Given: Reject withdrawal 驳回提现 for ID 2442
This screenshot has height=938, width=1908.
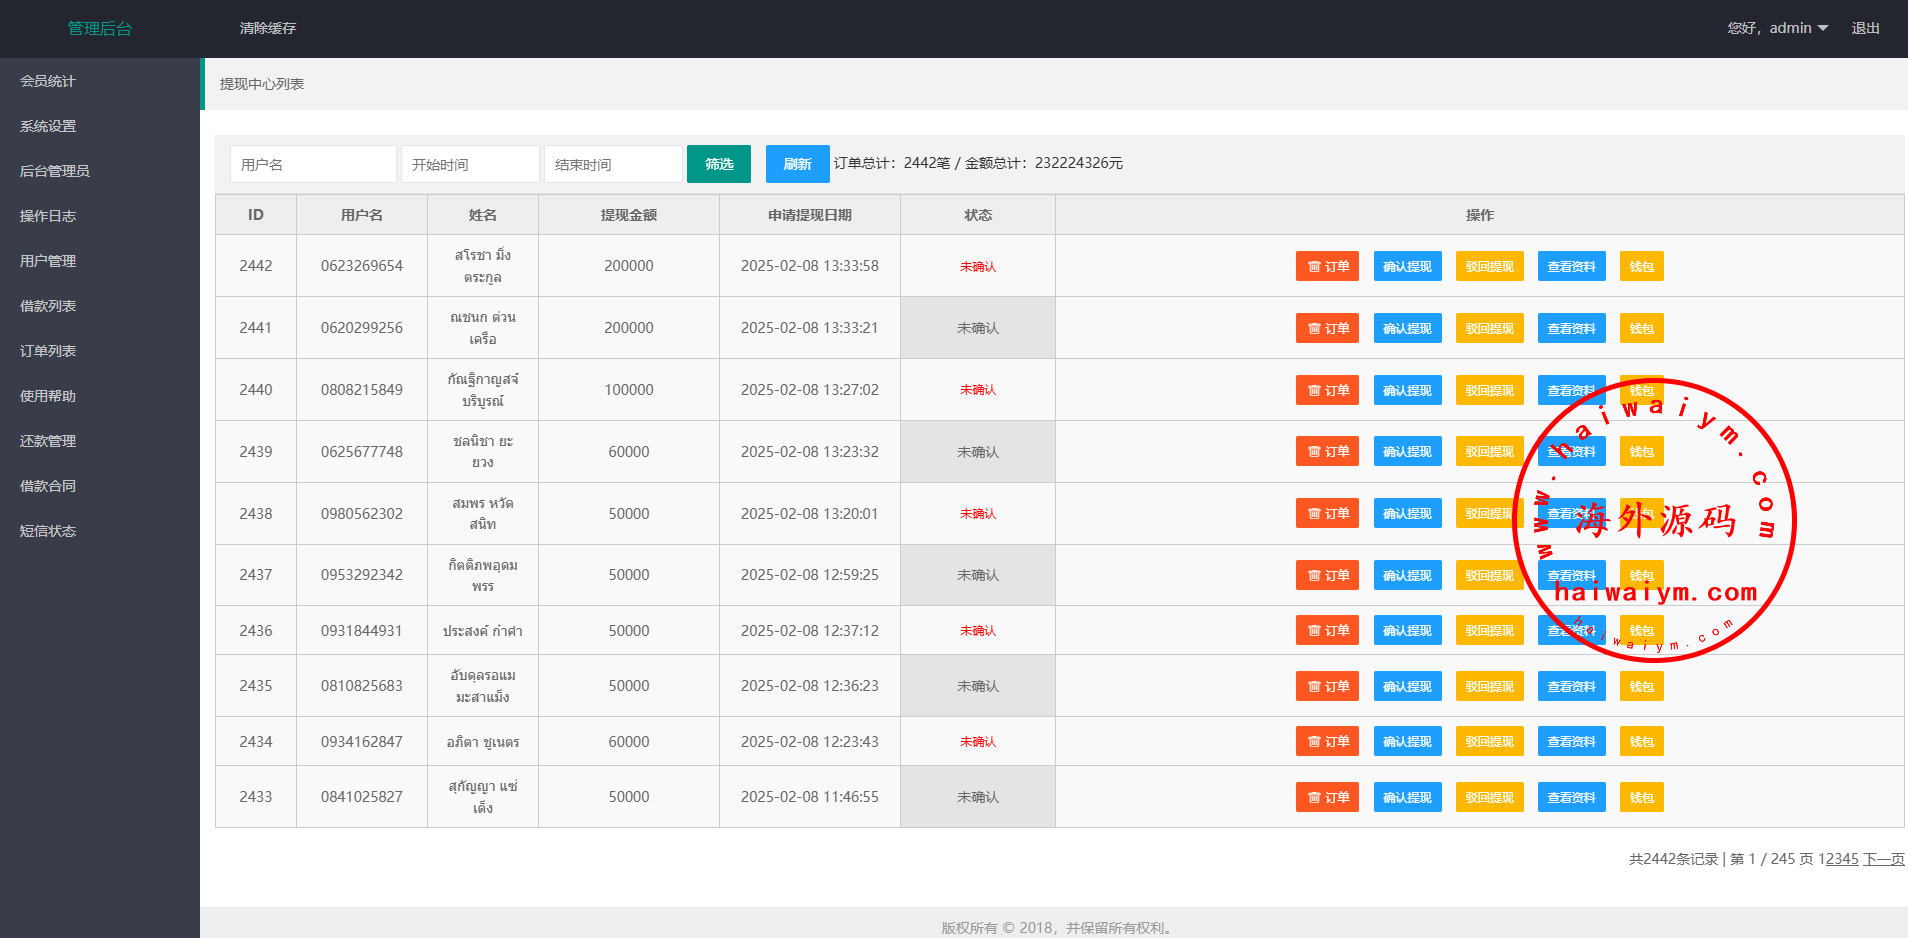Looking at the screenshot, I should click(x=1489, y=267).
